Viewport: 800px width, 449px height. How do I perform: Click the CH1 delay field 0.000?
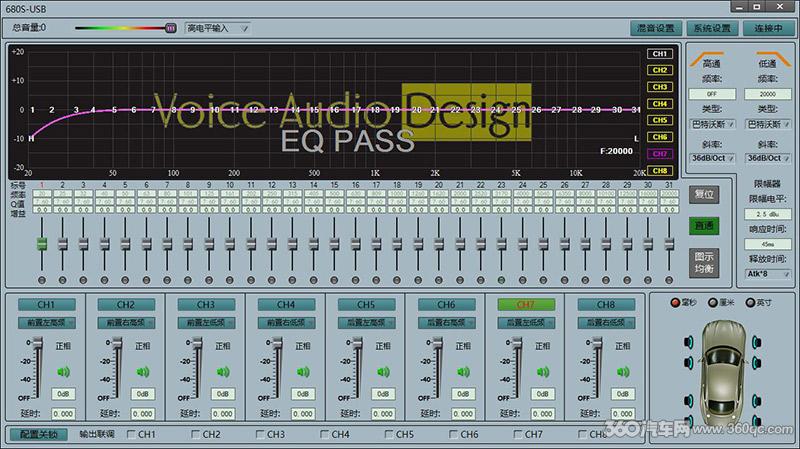click(63, 414)
